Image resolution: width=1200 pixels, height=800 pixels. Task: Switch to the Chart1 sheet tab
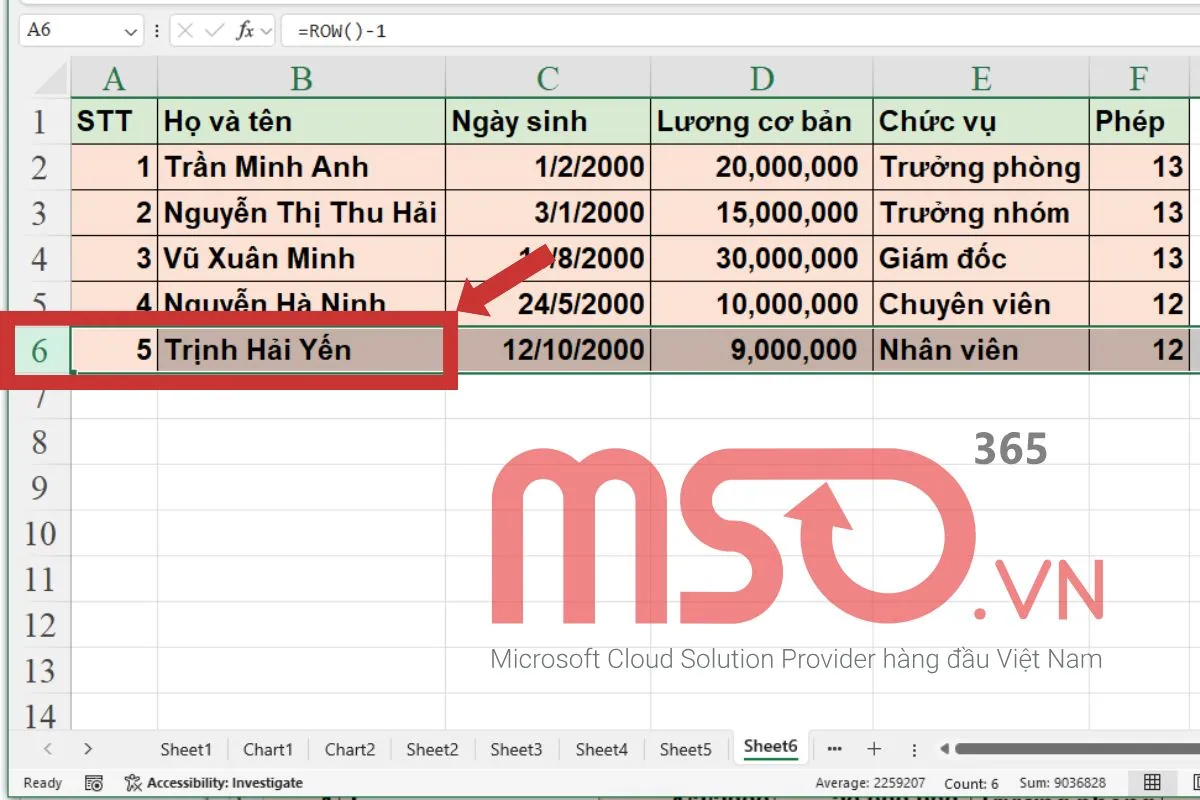point(268,748)
